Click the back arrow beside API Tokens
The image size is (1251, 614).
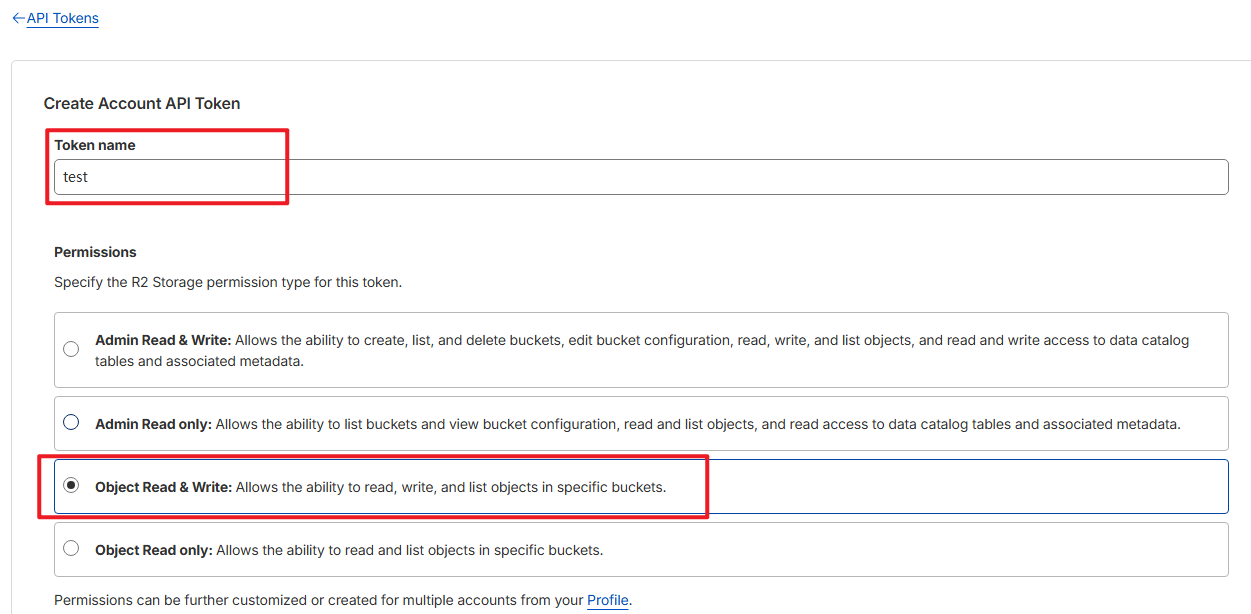pyautogui.click(x=17, y=19)
